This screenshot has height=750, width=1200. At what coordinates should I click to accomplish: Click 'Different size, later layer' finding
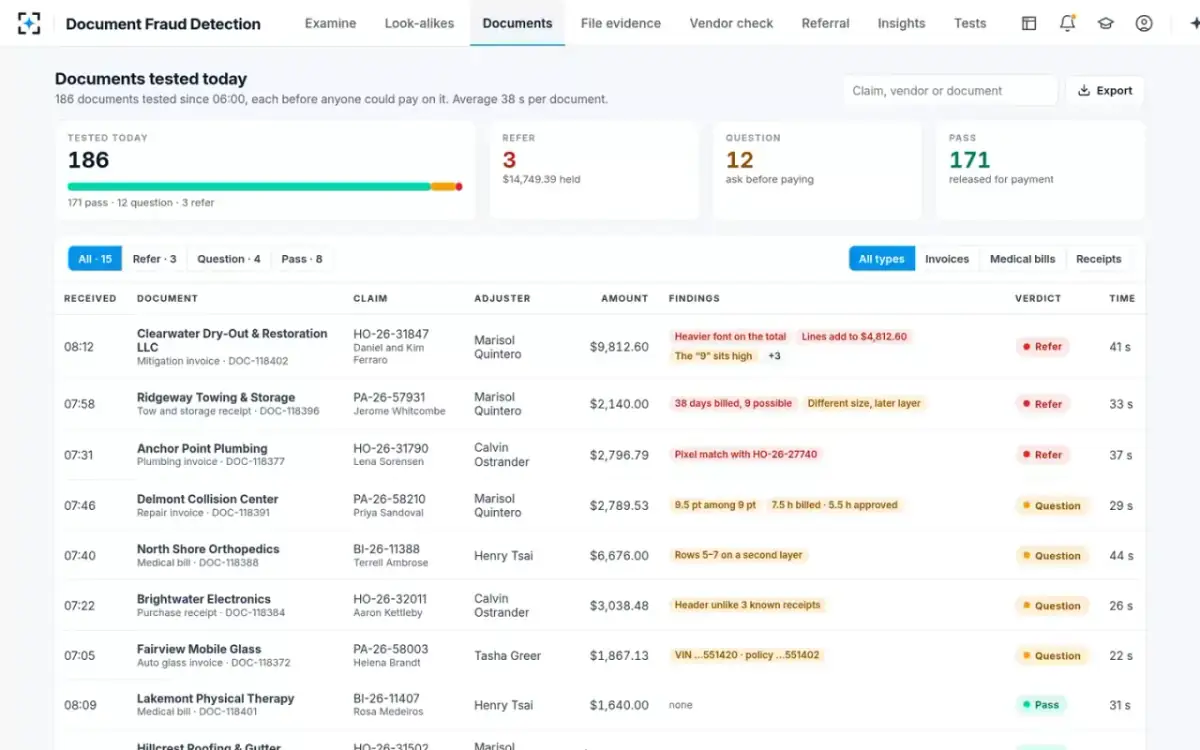864,403
